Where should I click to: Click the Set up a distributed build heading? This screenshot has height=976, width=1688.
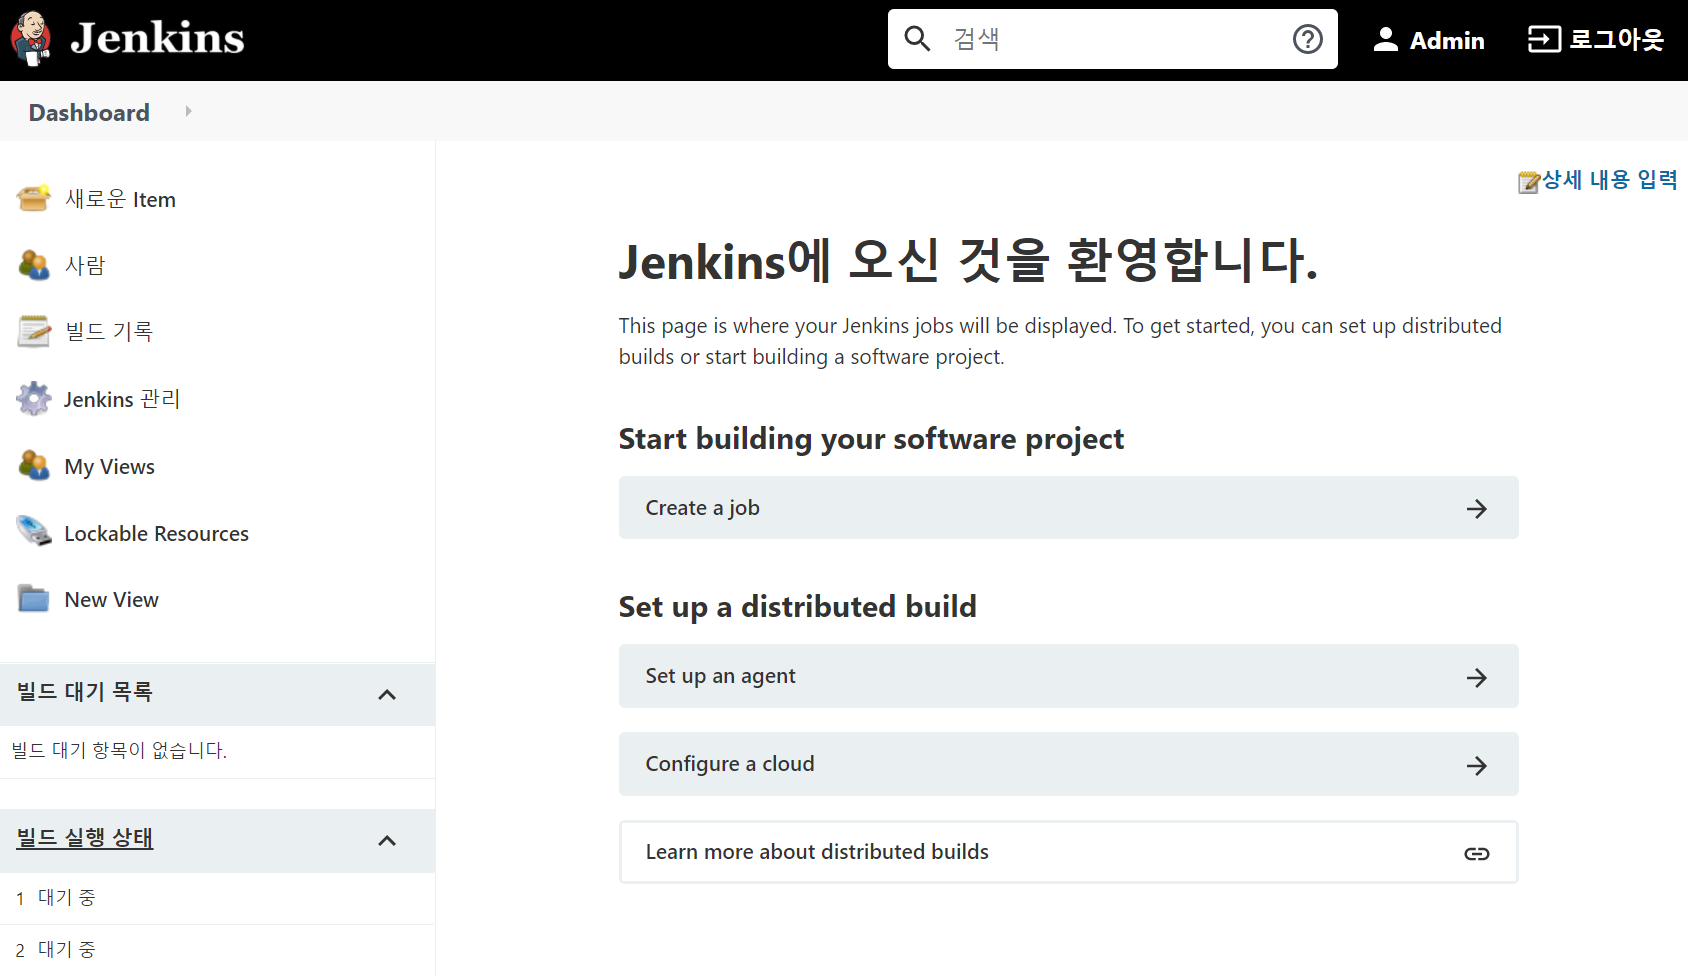point(797,607)
